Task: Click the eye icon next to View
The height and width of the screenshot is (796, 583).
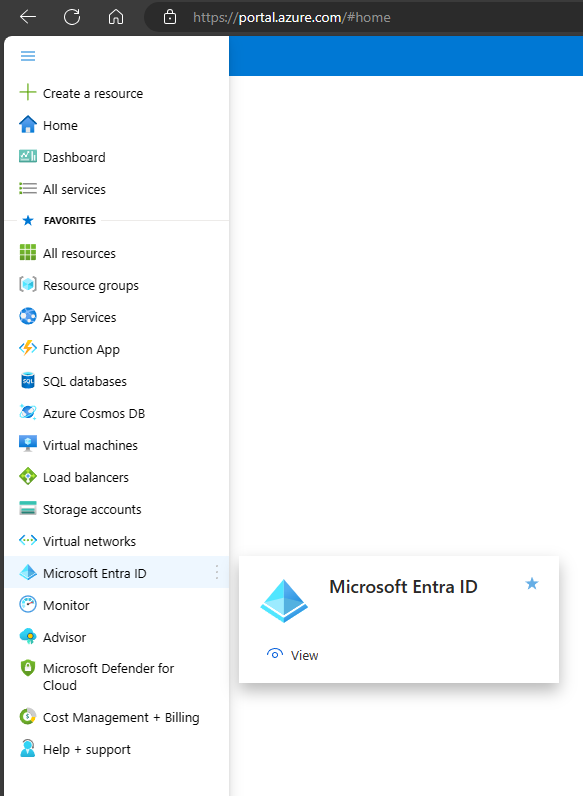Action: [275, 654]
